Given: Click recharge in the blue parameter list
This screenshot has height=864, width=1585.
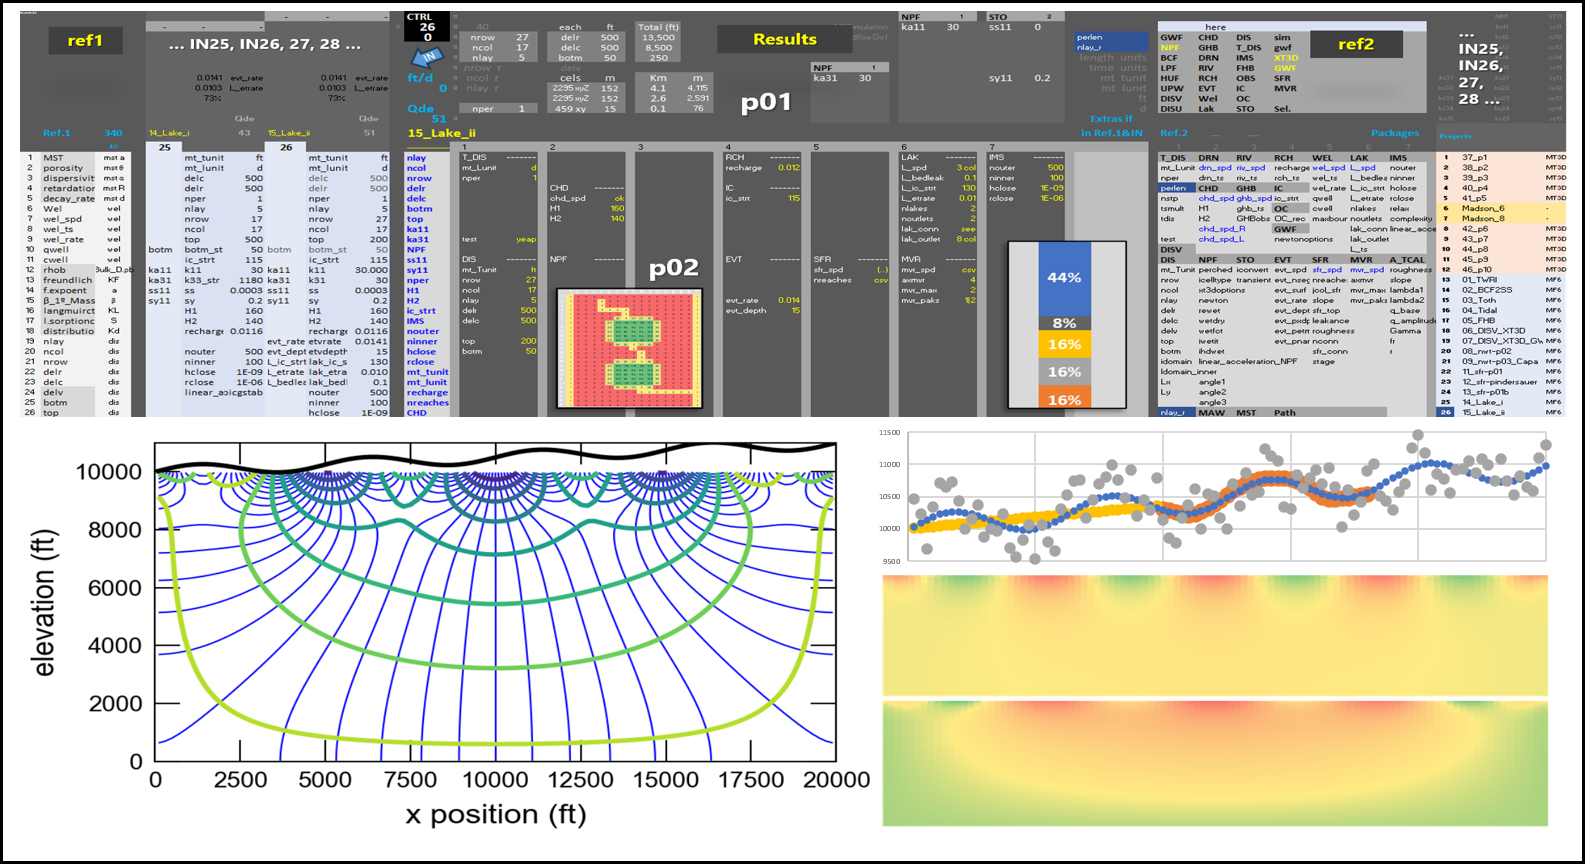Looking at the screenshot, I should (427, 393).
